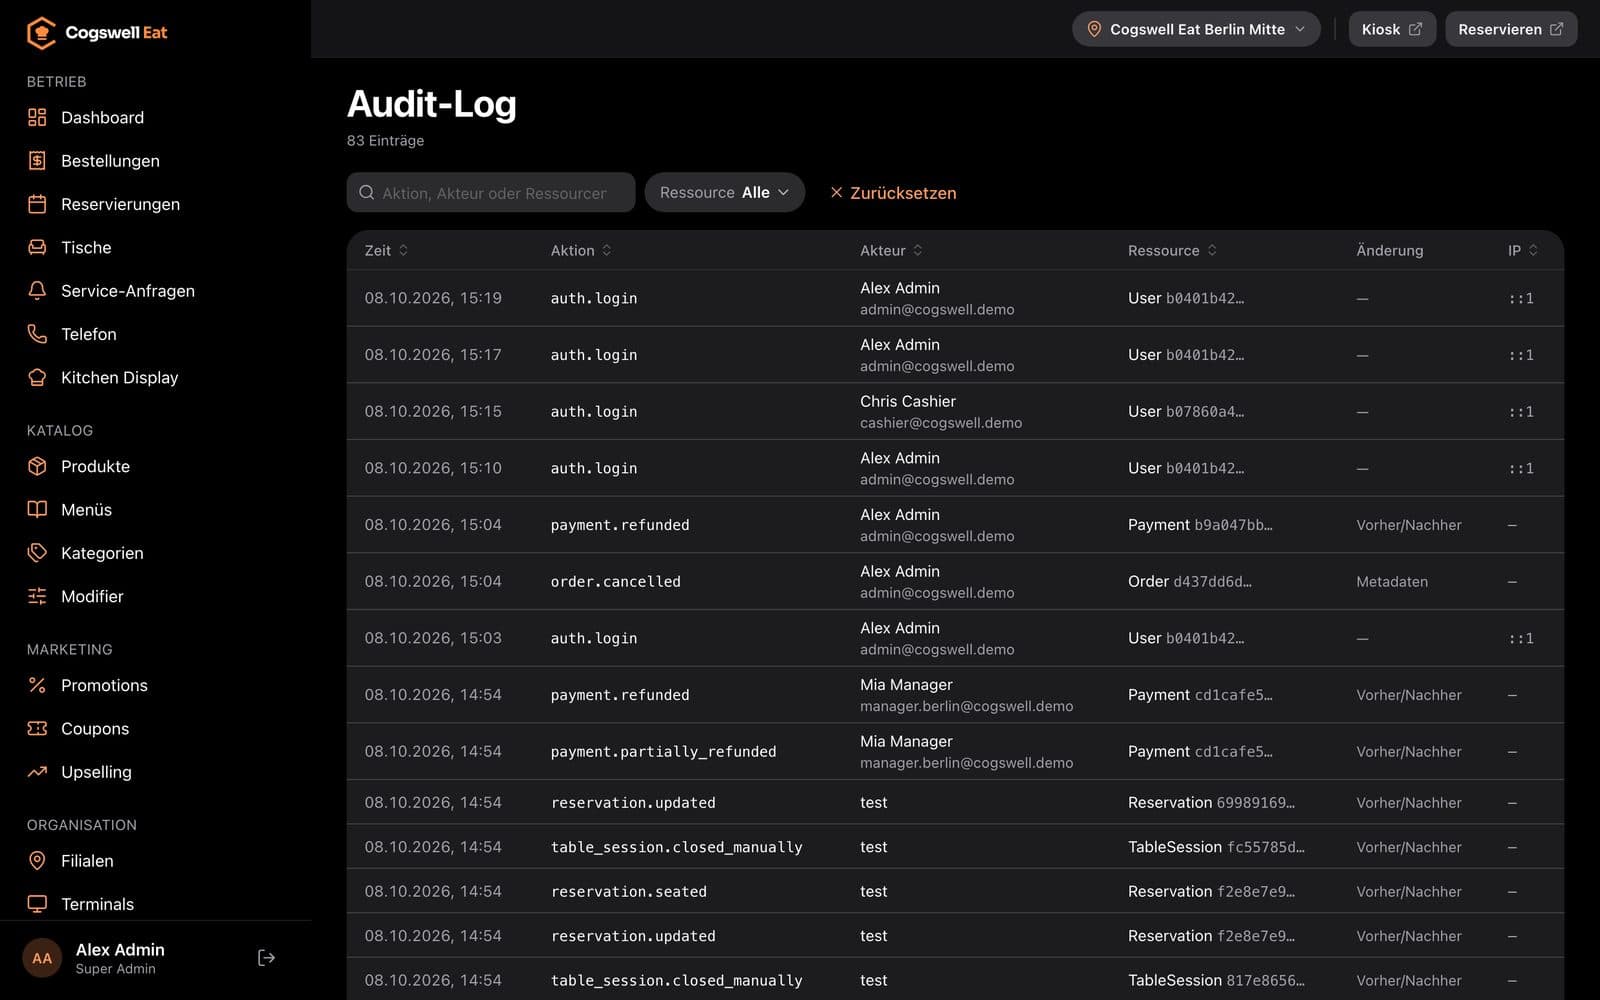Click the Reservierungen calendar icon

[37, 204]
